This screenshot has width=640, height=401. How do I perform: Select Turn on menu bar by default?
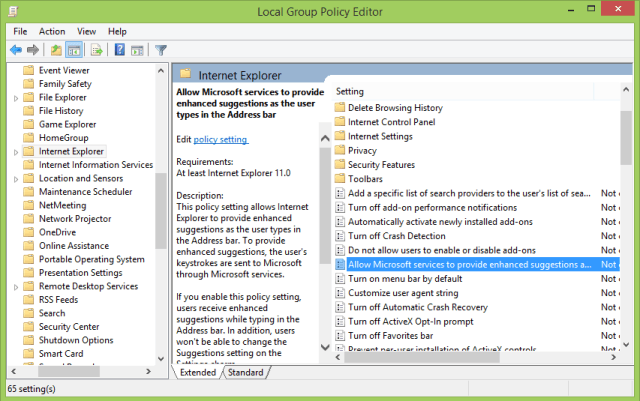[405, 278]
